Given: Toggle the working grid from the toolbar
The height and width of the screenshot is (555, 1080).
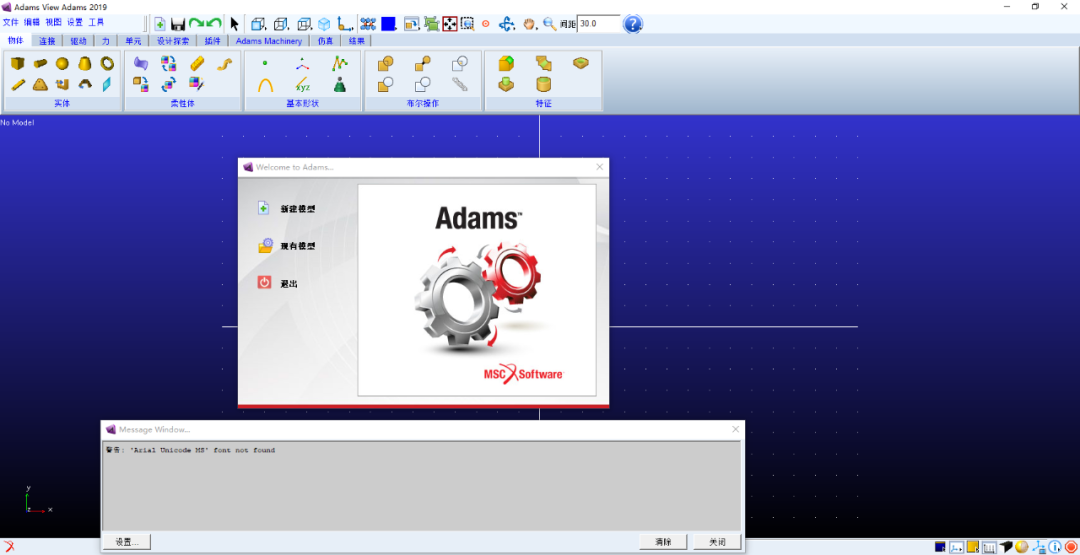Looking at the screenshot, I should pos(368,23).
